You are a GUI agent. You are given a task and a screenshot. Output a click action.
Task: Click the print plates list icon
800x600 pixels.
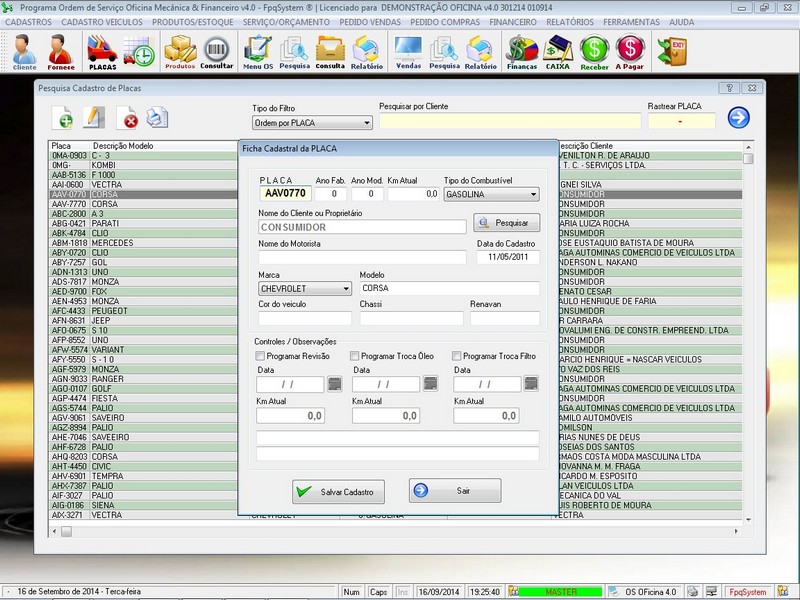157,118
